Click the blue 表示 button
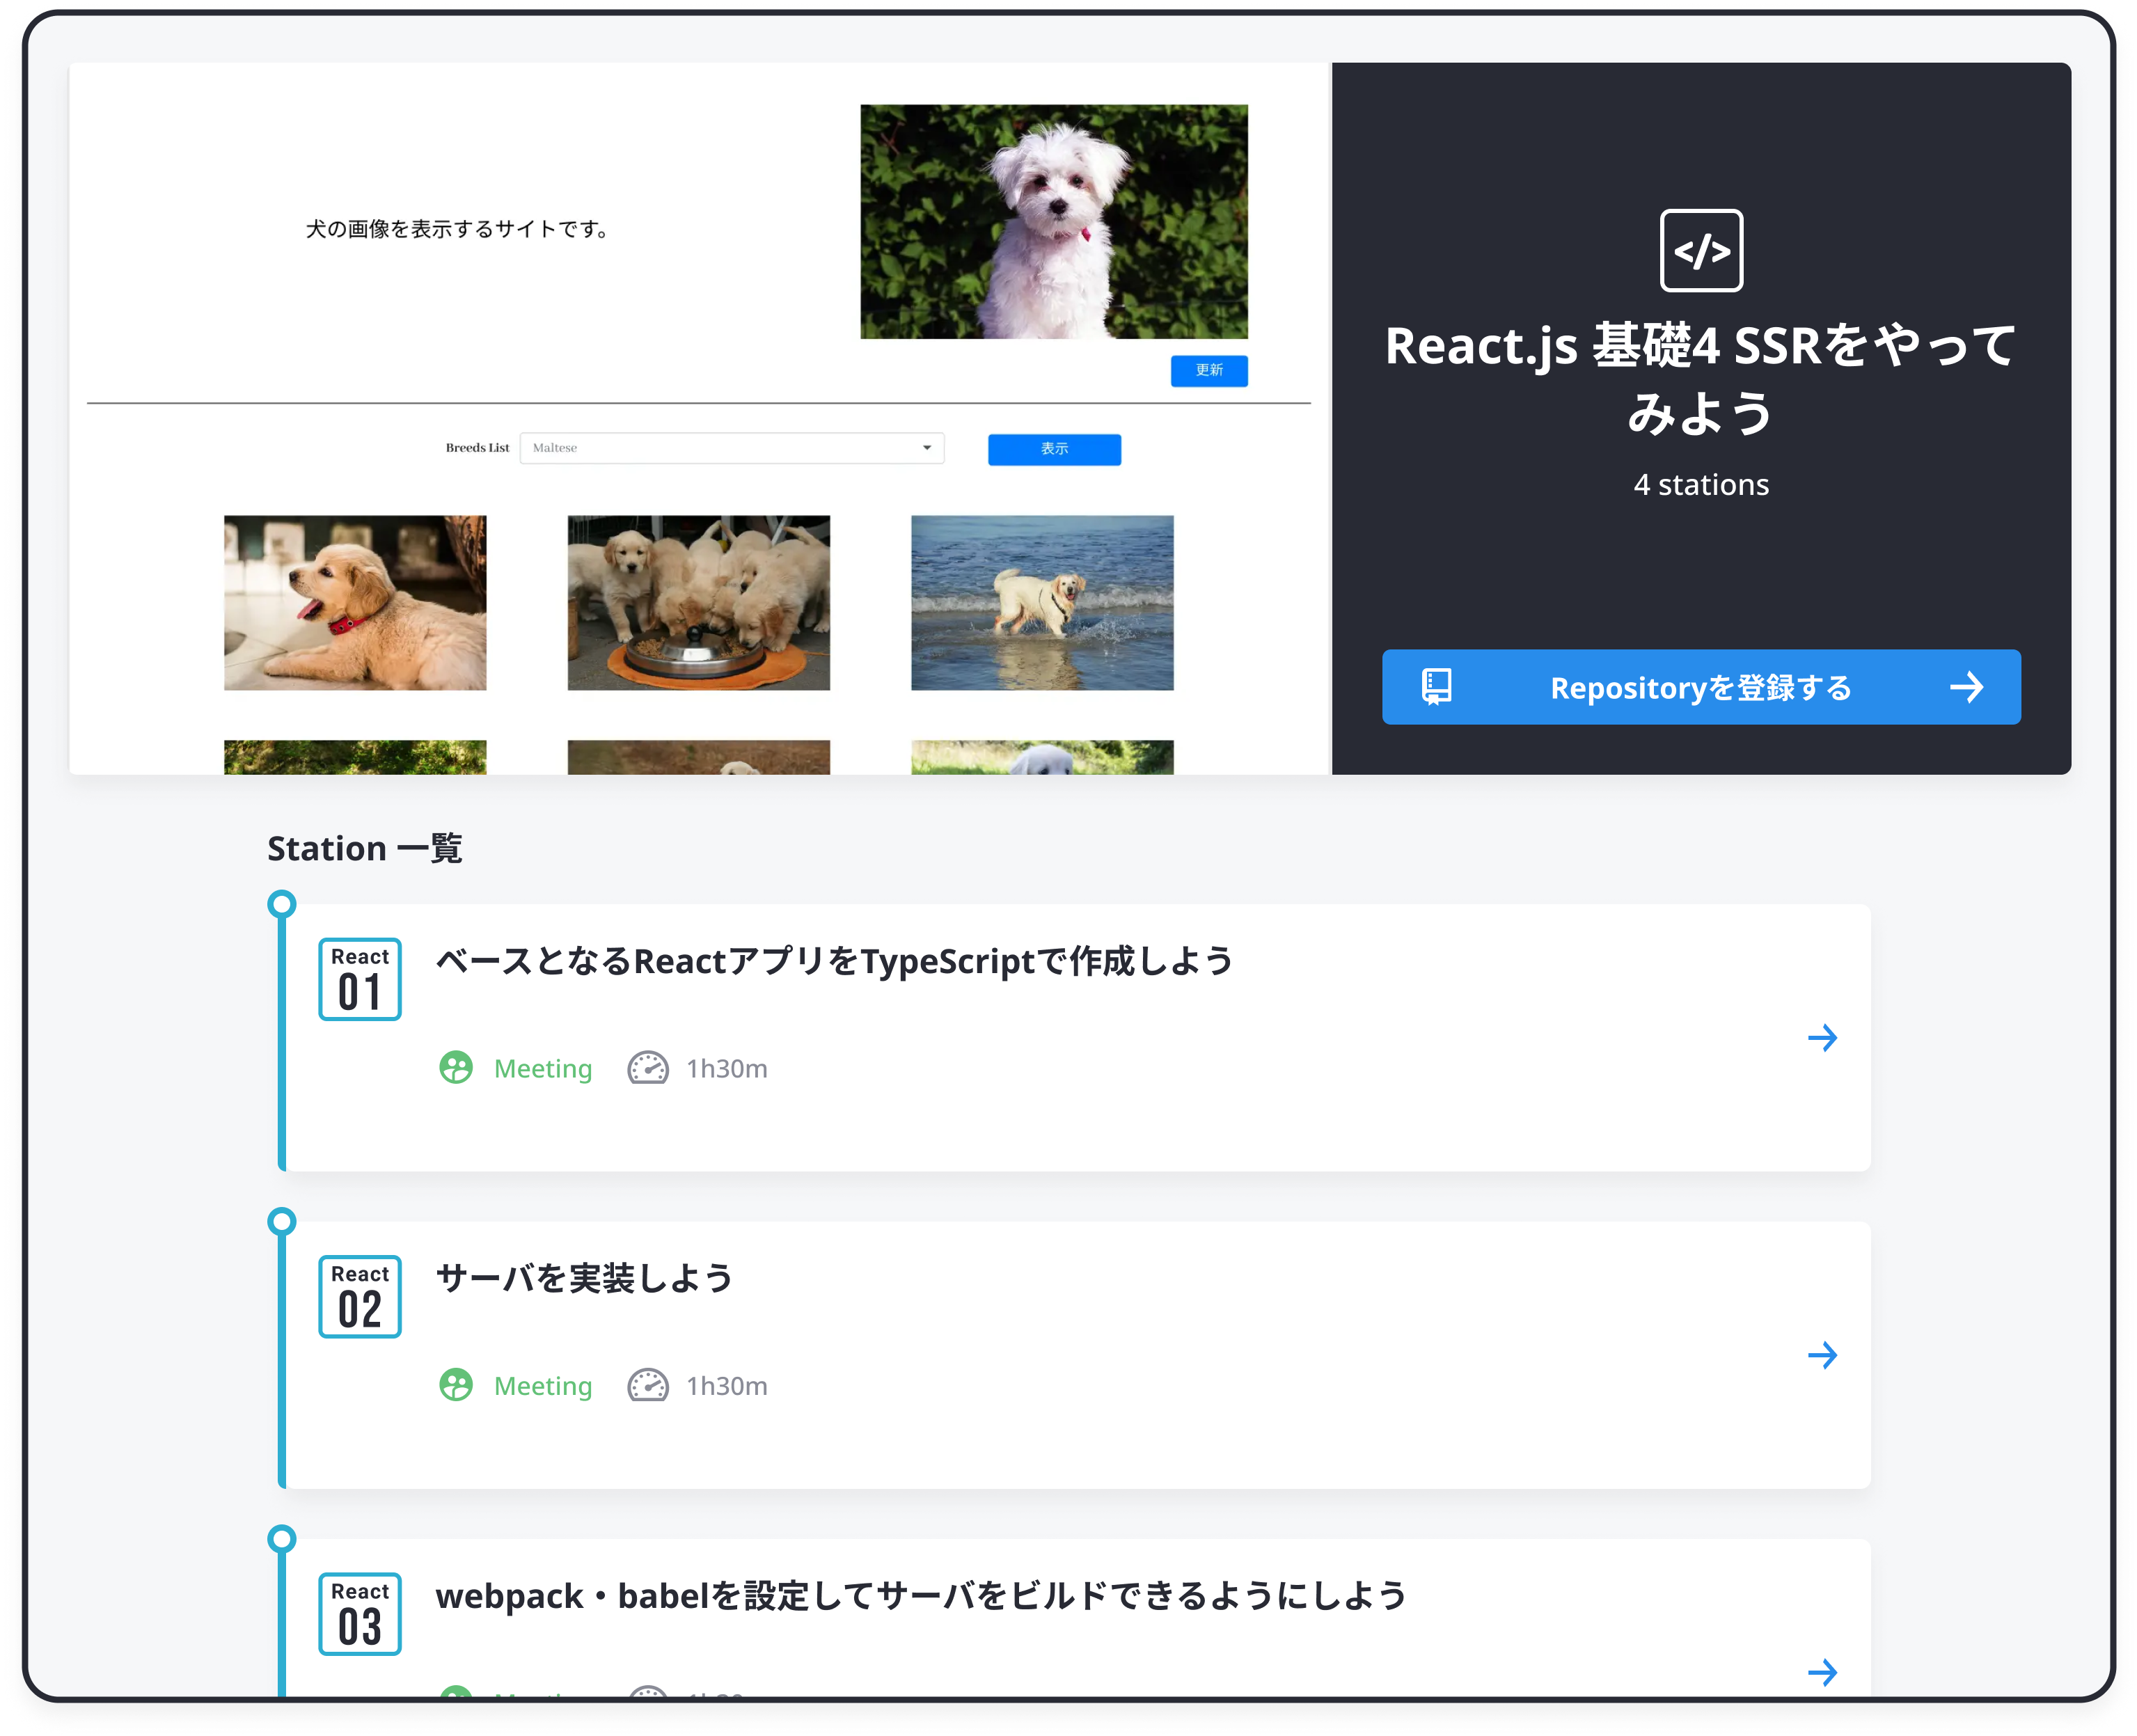Image resolution: width=2137 pixels, height=1736 pixels. coord(1054,449)
